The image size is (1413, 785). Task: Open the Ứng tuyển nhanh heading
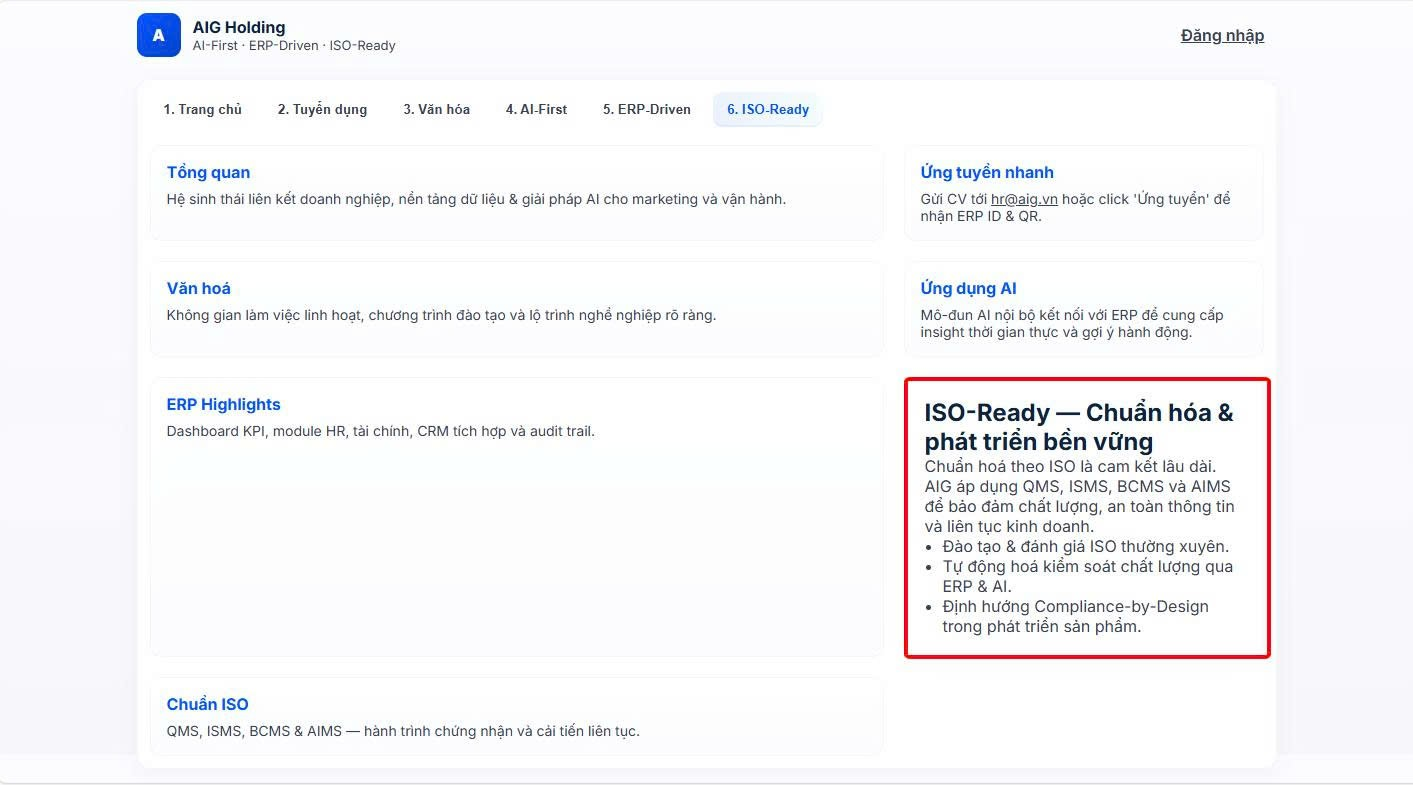[986, 172]
